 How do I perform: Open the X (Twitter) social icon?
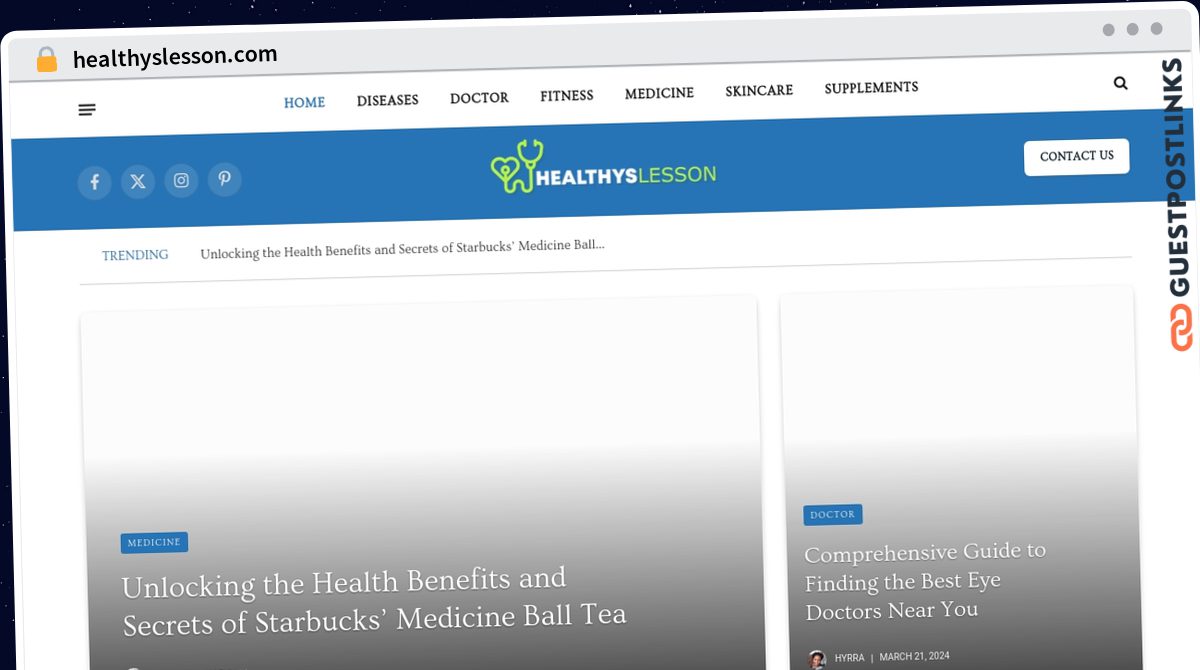(x=138, y=181)
